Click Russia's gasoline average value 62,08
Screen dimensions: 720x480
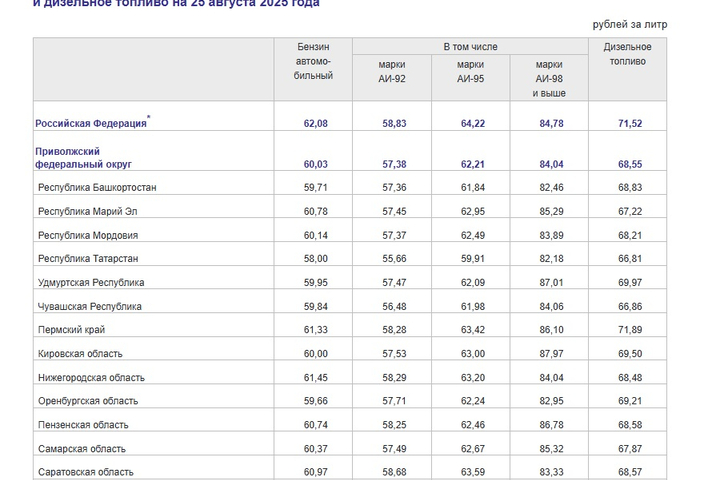pyautogui.click(x=315, y=124)
